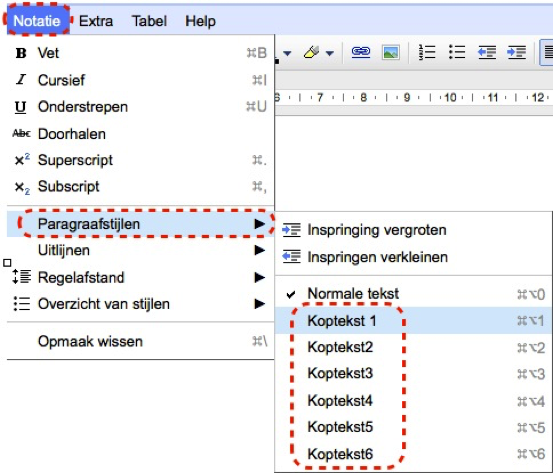This screenshot has height=473, width=553.
Task: Open the Tabel menu
Action: pyautogui.click(x=149, y=21)
